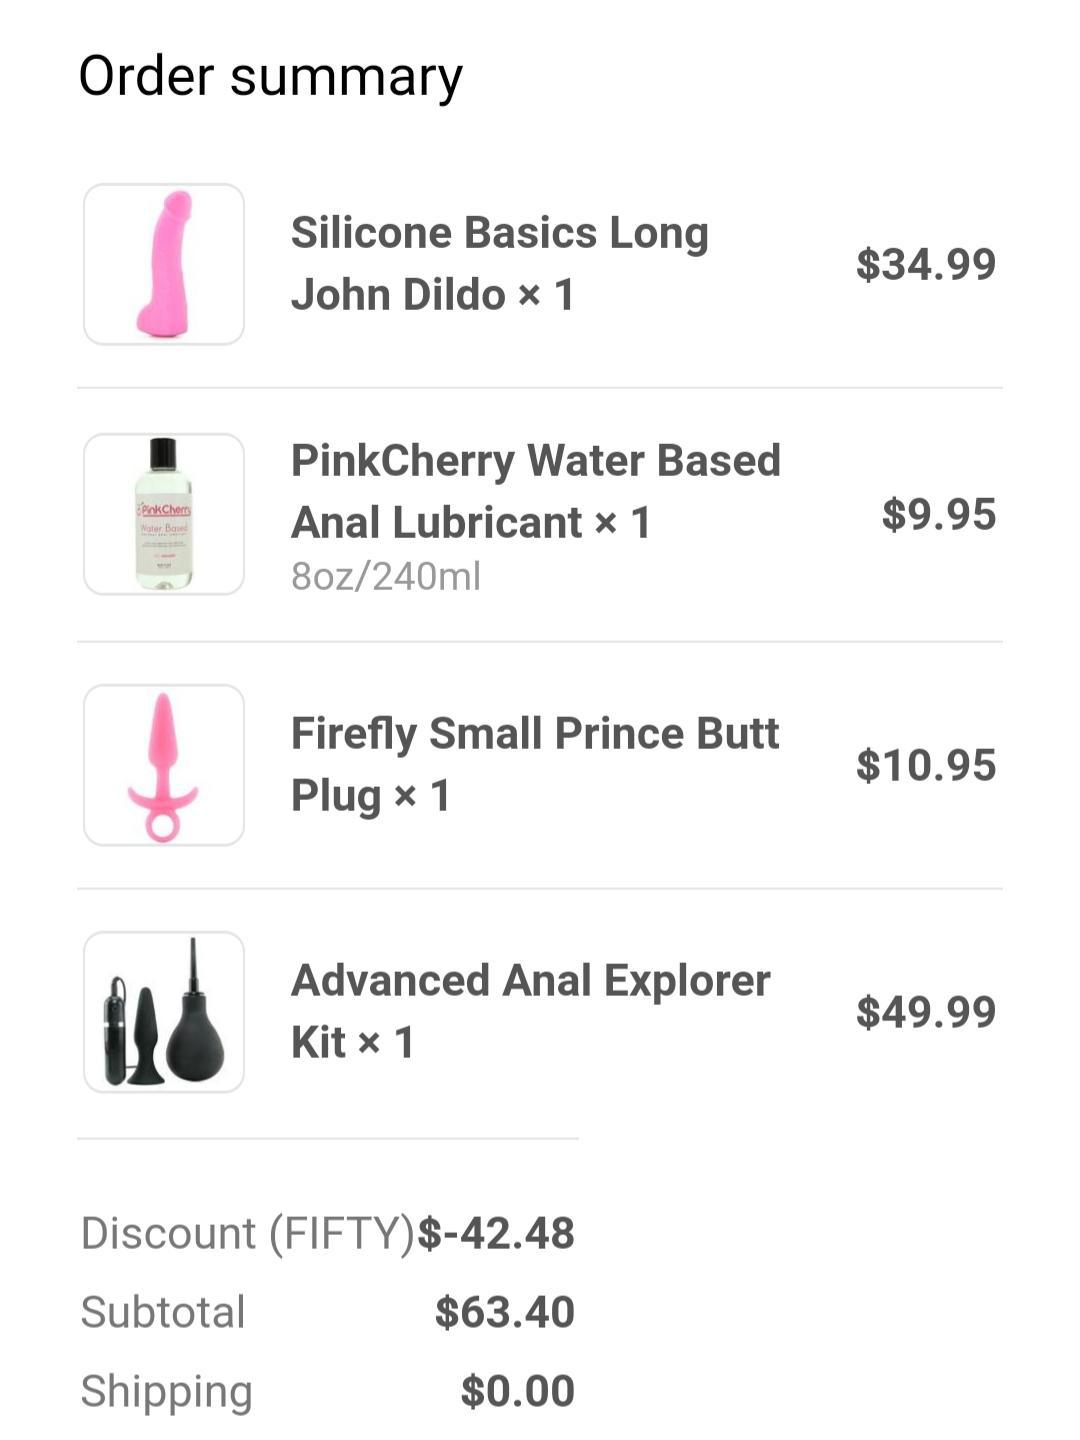
Task: Click the Silicone Basics Long John product thumbnail
Action: tap(164, 264)
